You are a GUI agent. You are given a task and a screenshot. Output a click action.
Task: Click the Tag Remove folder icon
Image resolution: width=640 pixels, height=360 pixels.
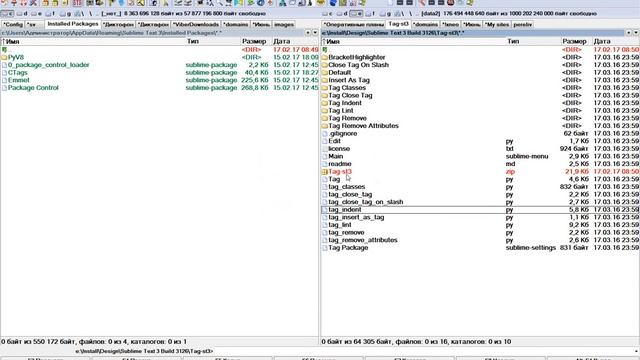[x=325, y=118]
